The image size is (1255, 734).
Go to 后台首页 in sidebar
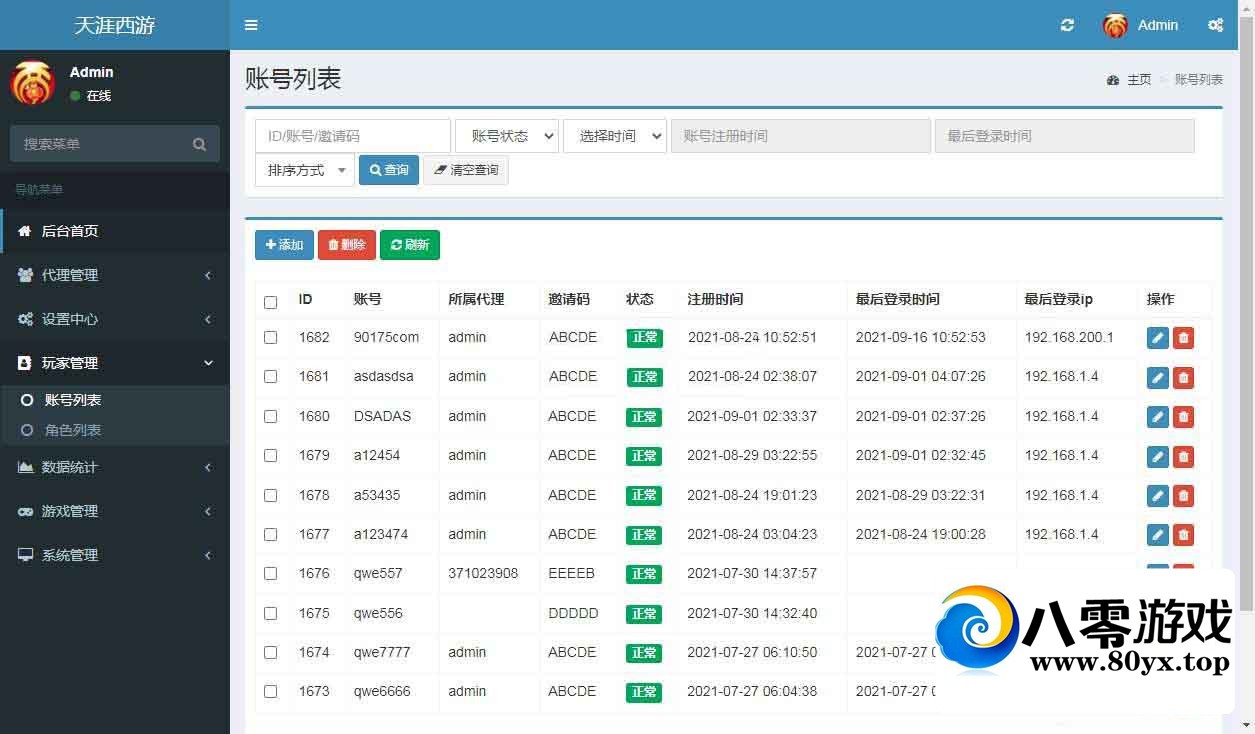[x=115, y=231]
